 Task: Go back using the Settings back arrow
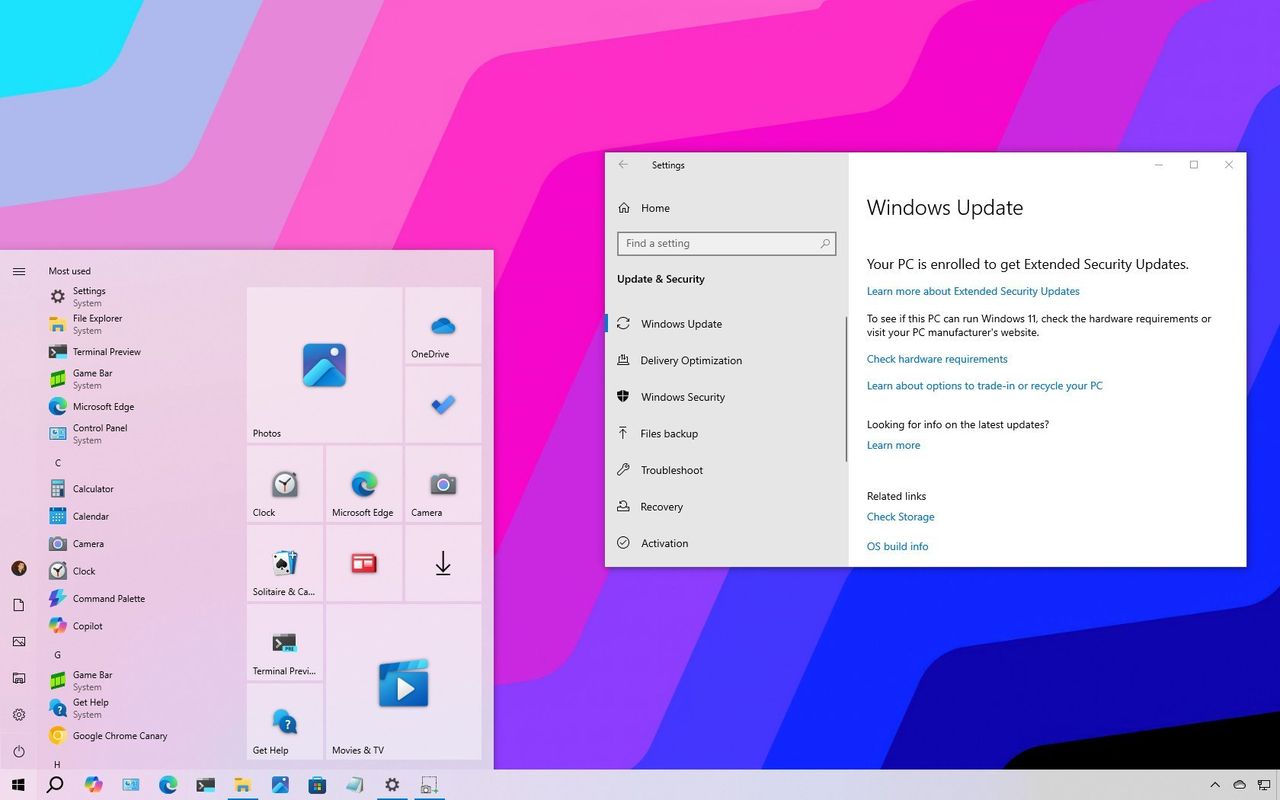tap(624, 165)
